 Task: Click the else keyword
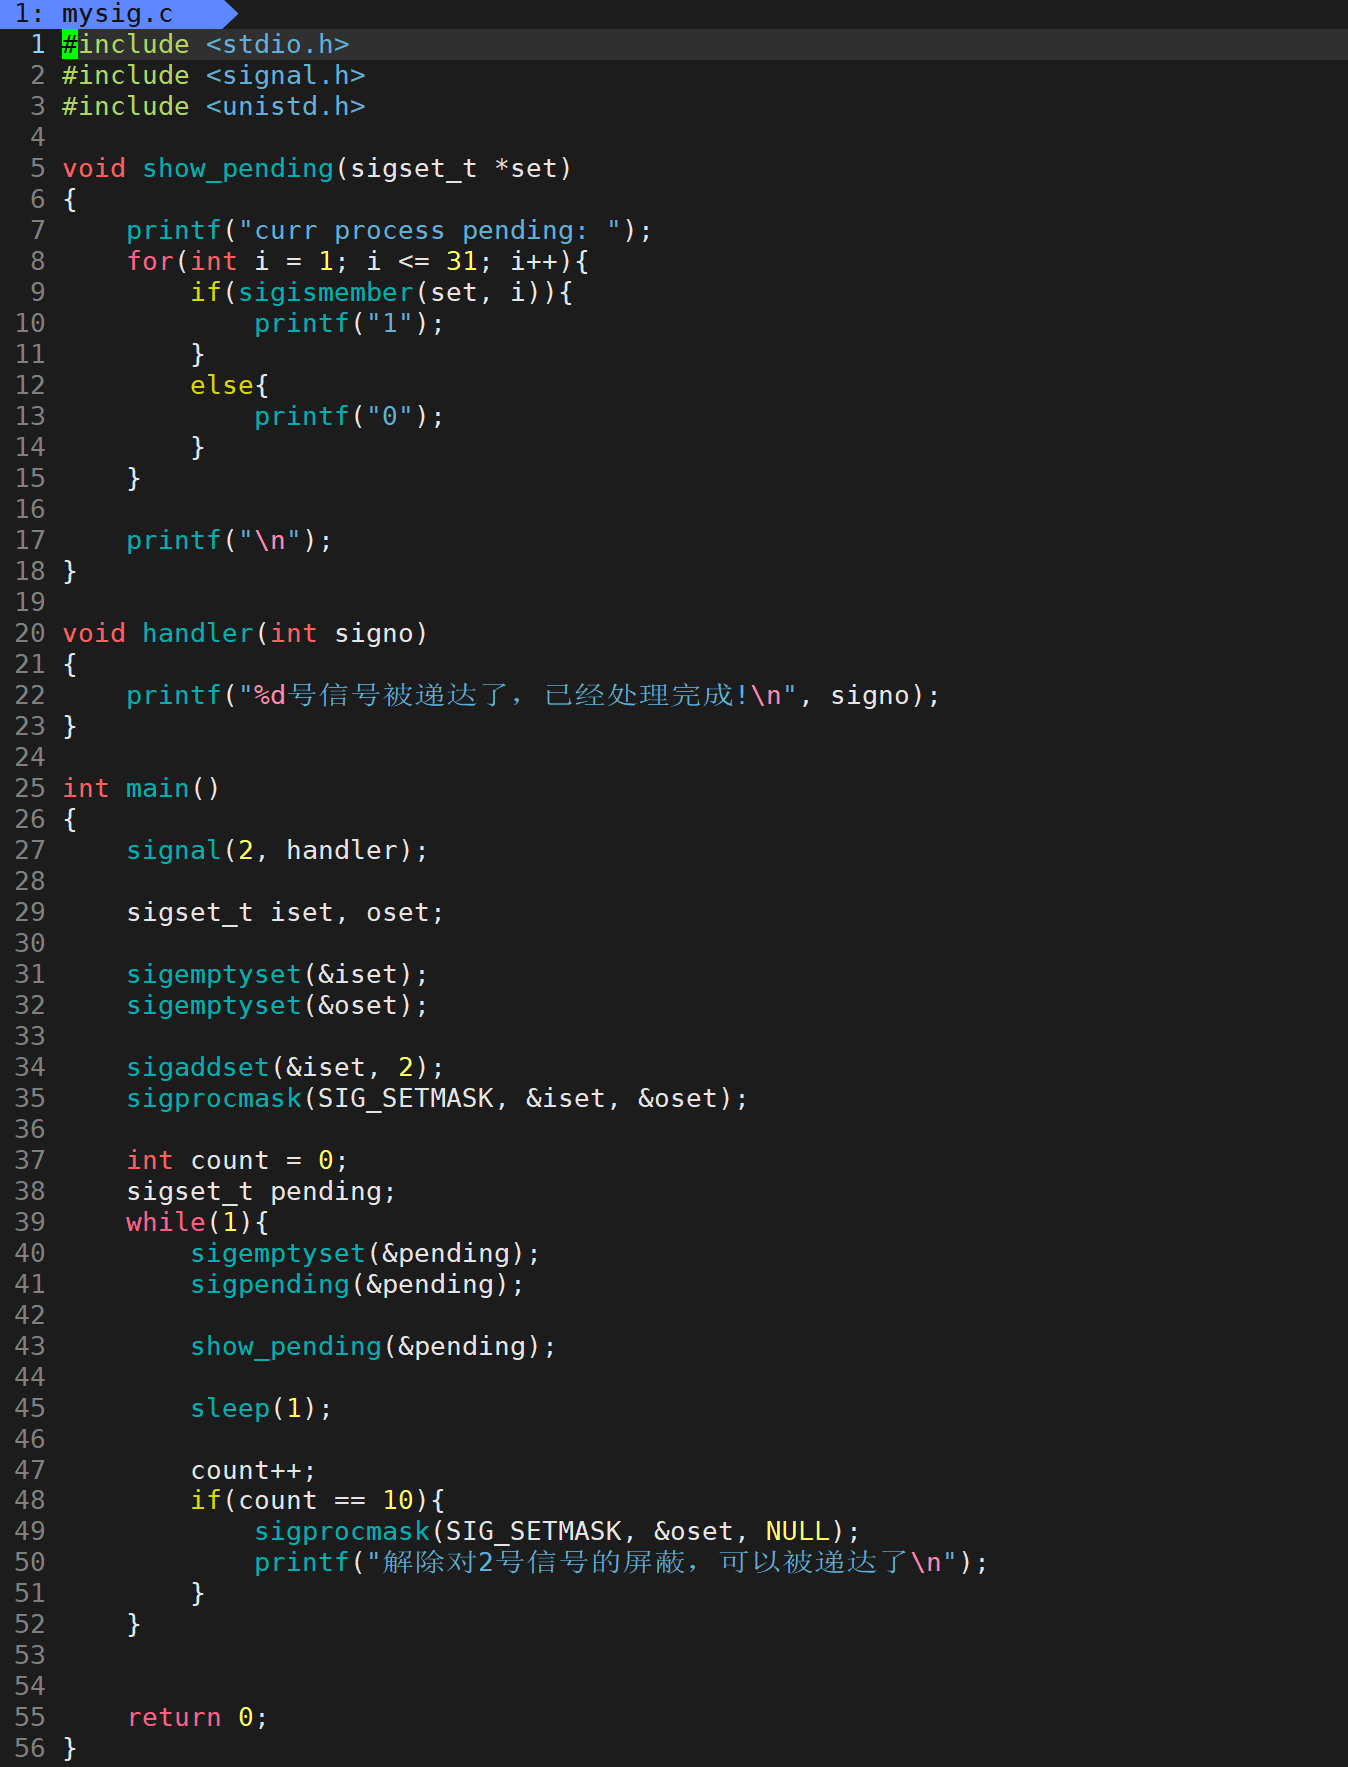222,385
